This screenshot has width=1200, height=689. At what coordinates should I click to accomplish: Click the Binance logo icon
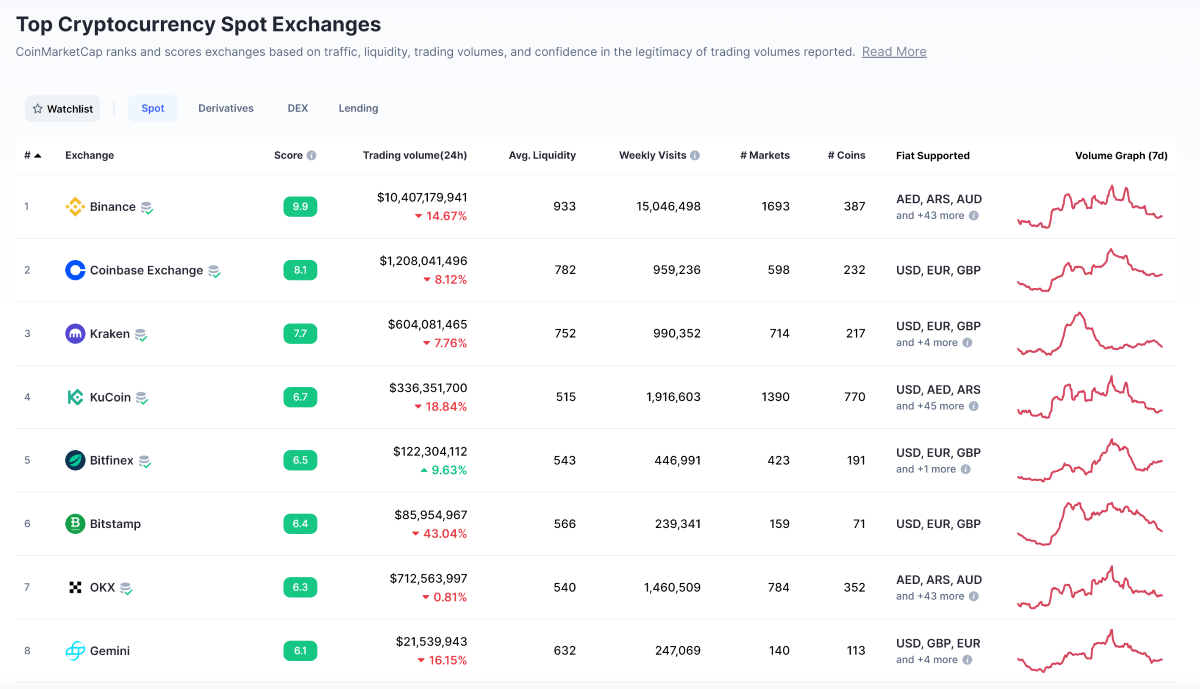pyautogui.click(x=75, y=207)
